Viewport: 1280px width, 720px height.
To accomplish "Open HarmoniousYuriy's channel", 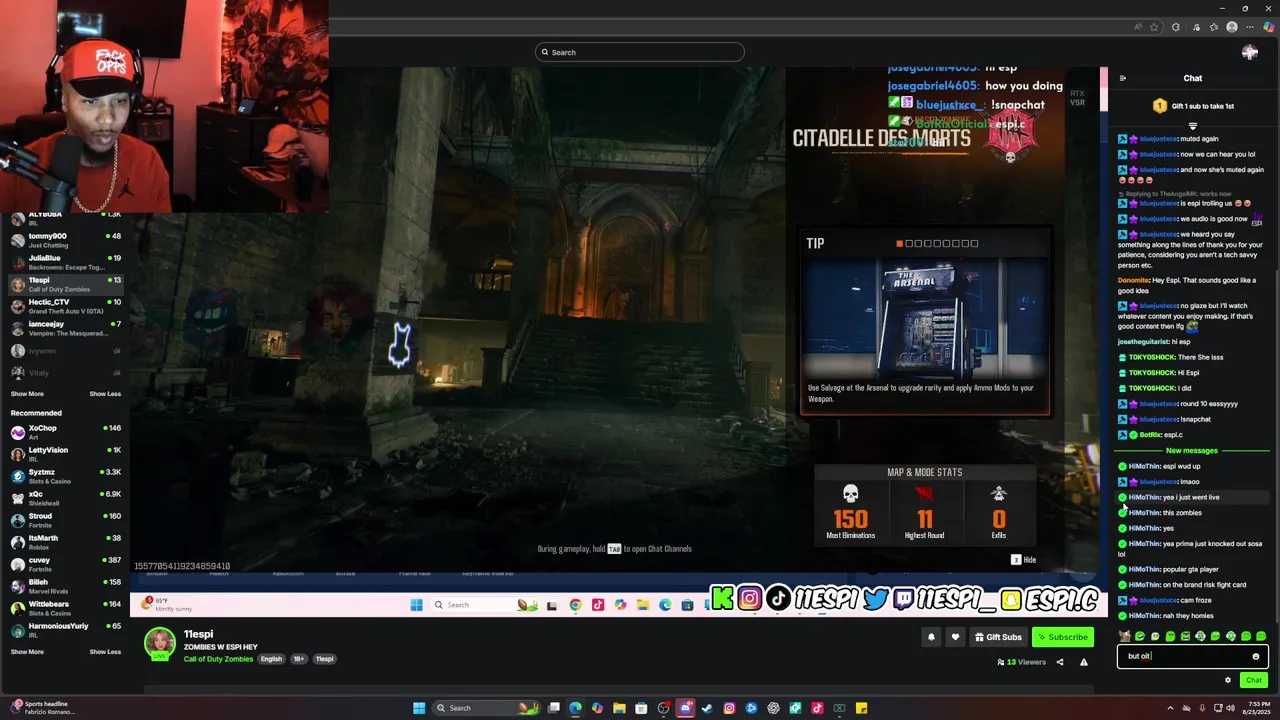I will pyautogui.click(x=65, y=630).
